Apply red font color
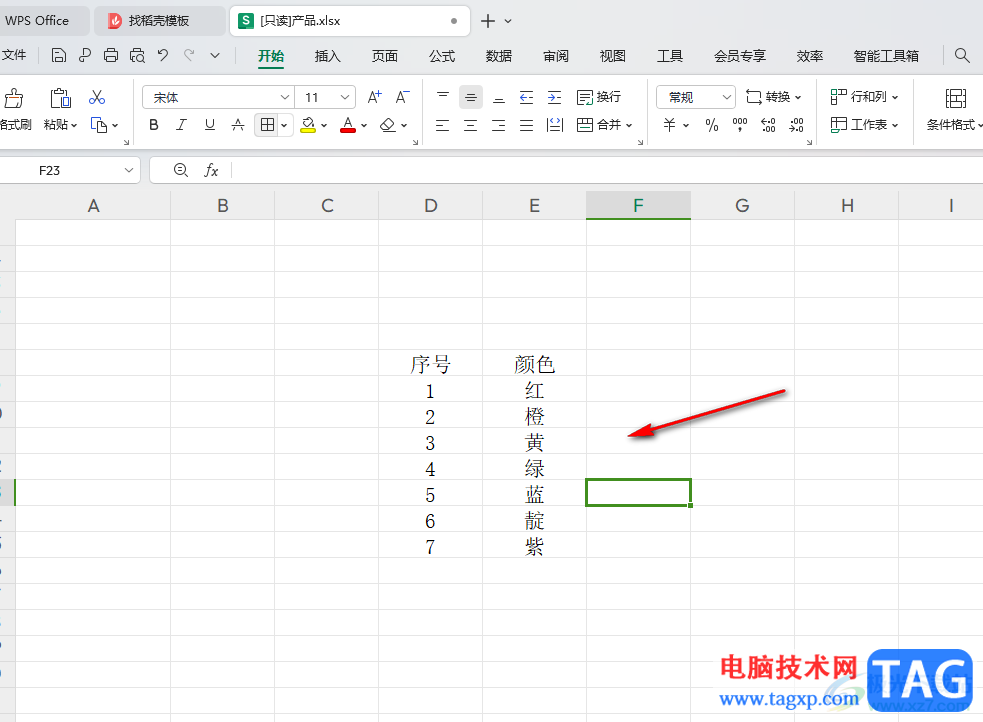 348,125
